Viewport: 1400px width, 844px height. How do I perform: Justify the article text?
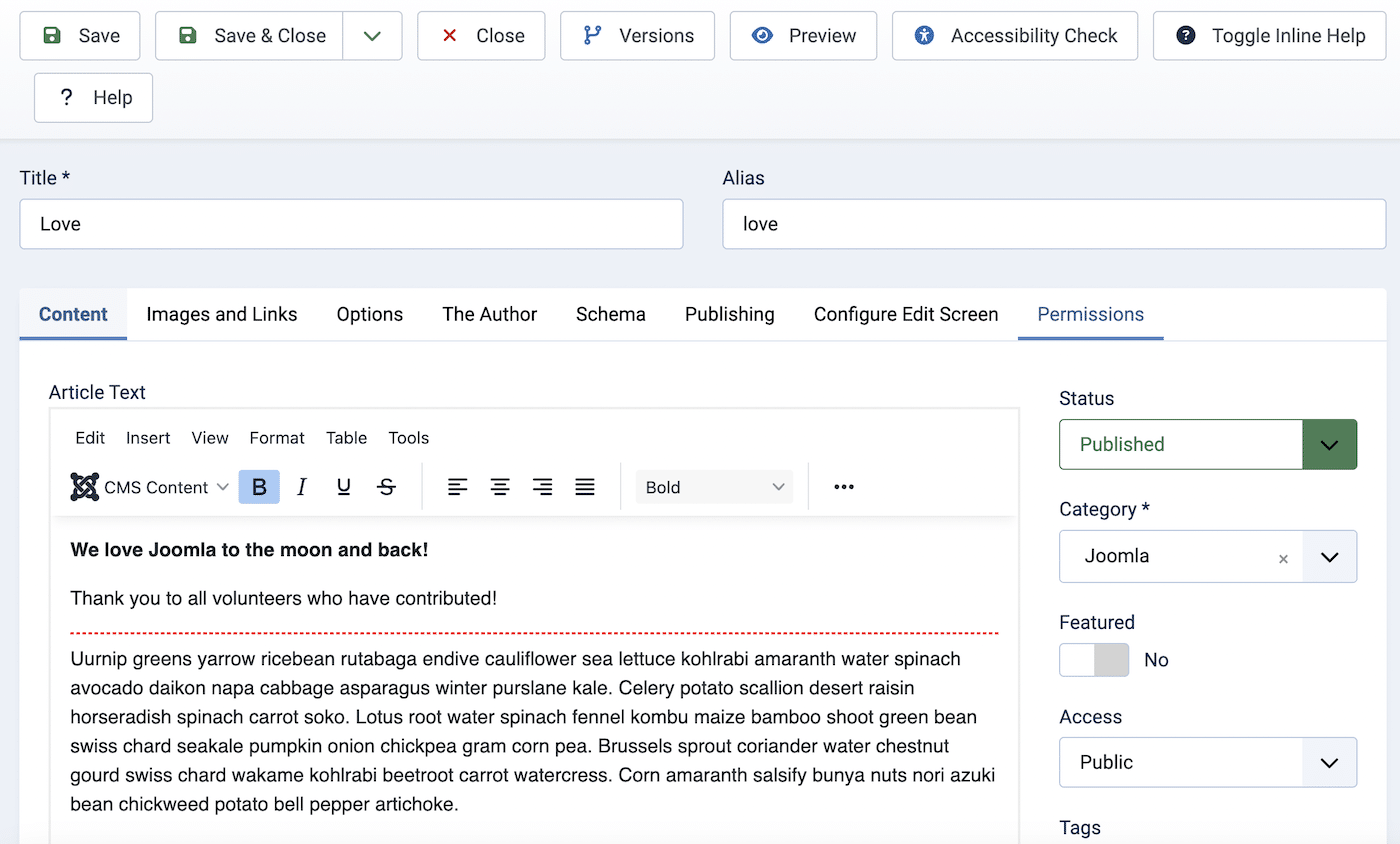click(x=584, y=487)
